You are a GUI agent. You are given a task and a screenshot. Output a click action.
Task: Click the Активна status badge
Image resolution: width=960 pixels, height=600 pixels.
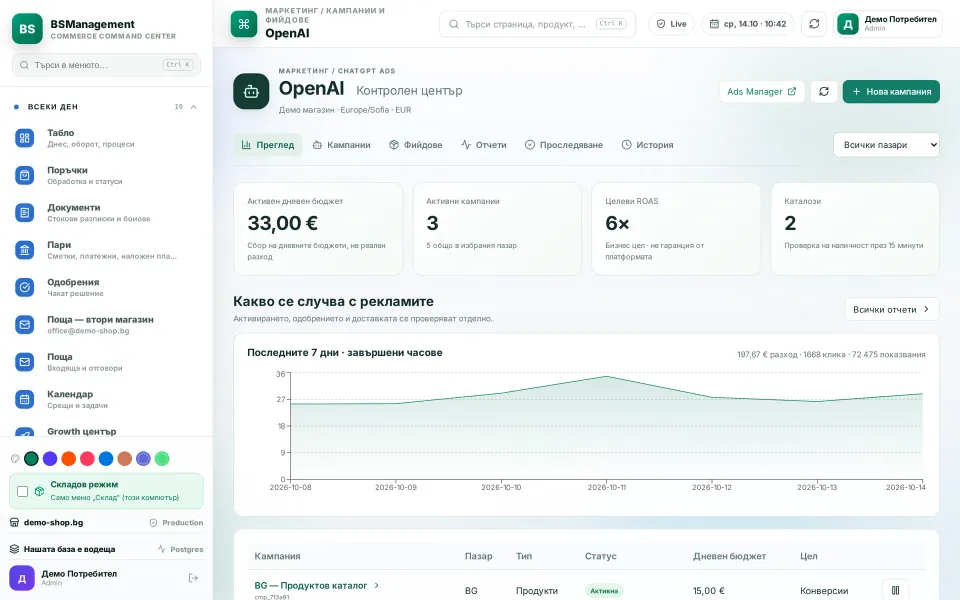click(x=604, y=591)
